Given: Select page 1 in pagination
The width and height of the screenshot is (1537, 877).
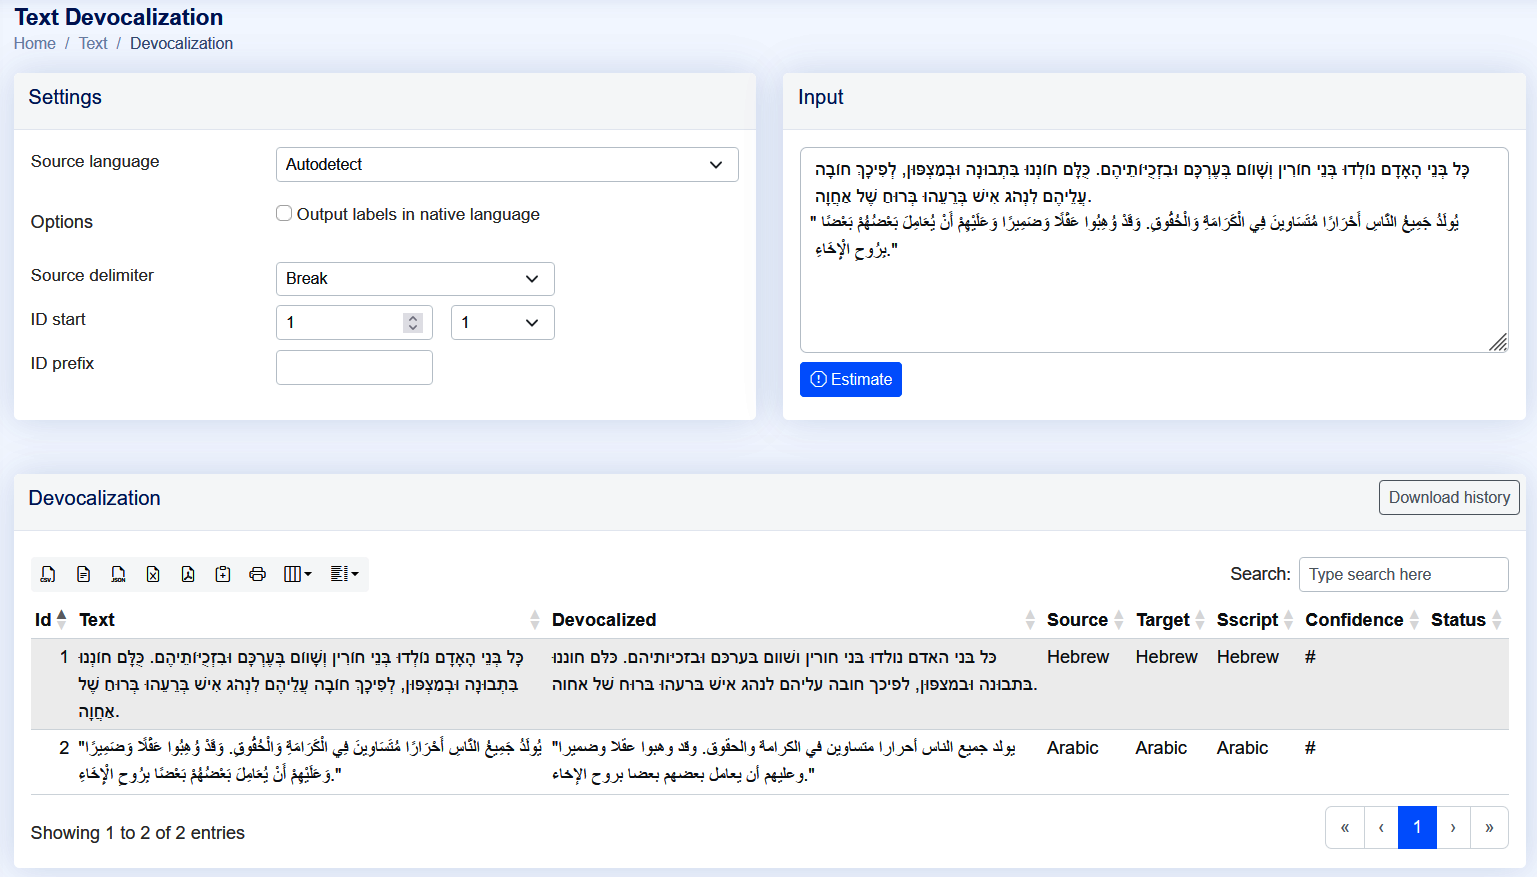Looking at the screenshot, I should coord(1417,827).
